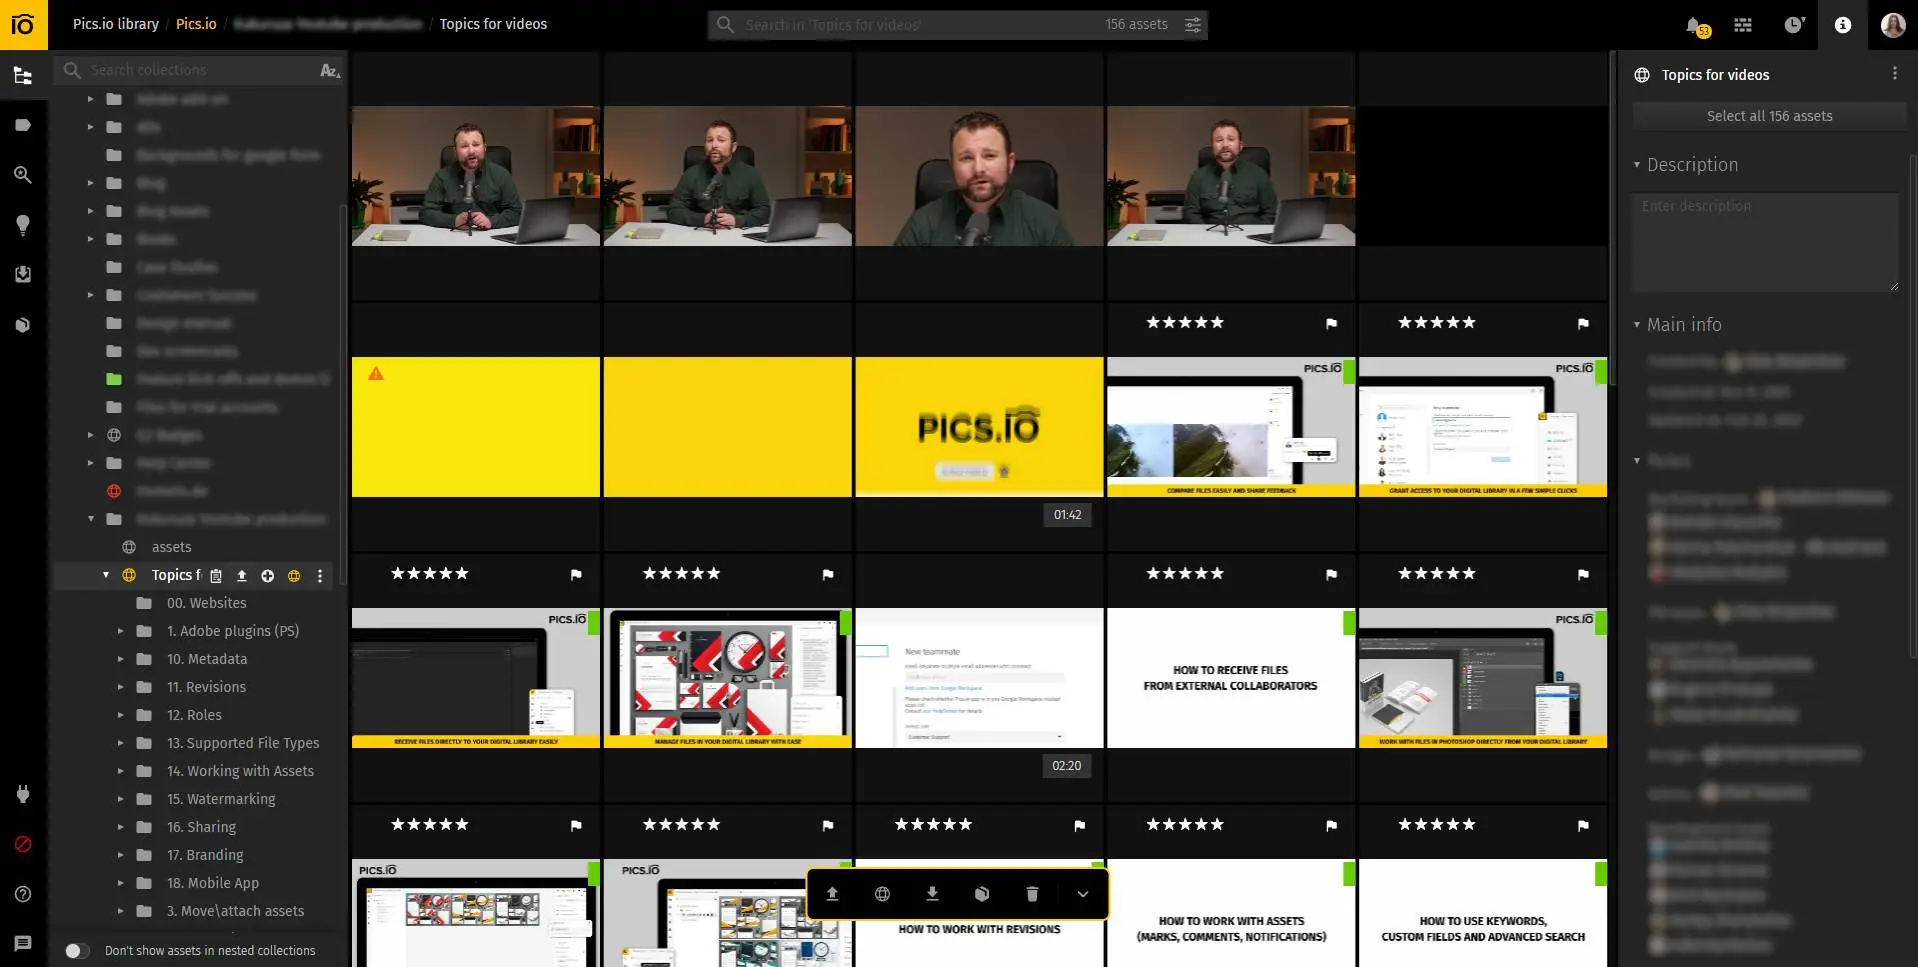Expand the 11. Revisions folder arrow
Viewport: 1918px width, 967px height.
tap(120, 687)
